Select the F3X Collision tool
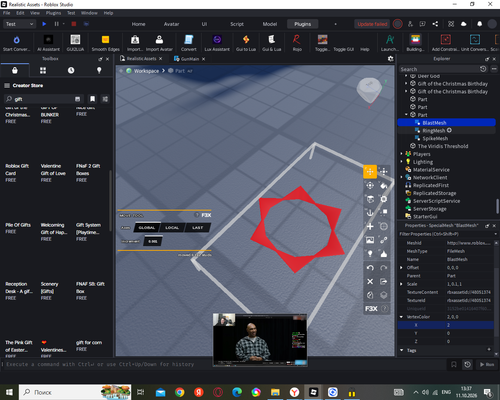This screenshot has width=500, height=400. (384, 213)
